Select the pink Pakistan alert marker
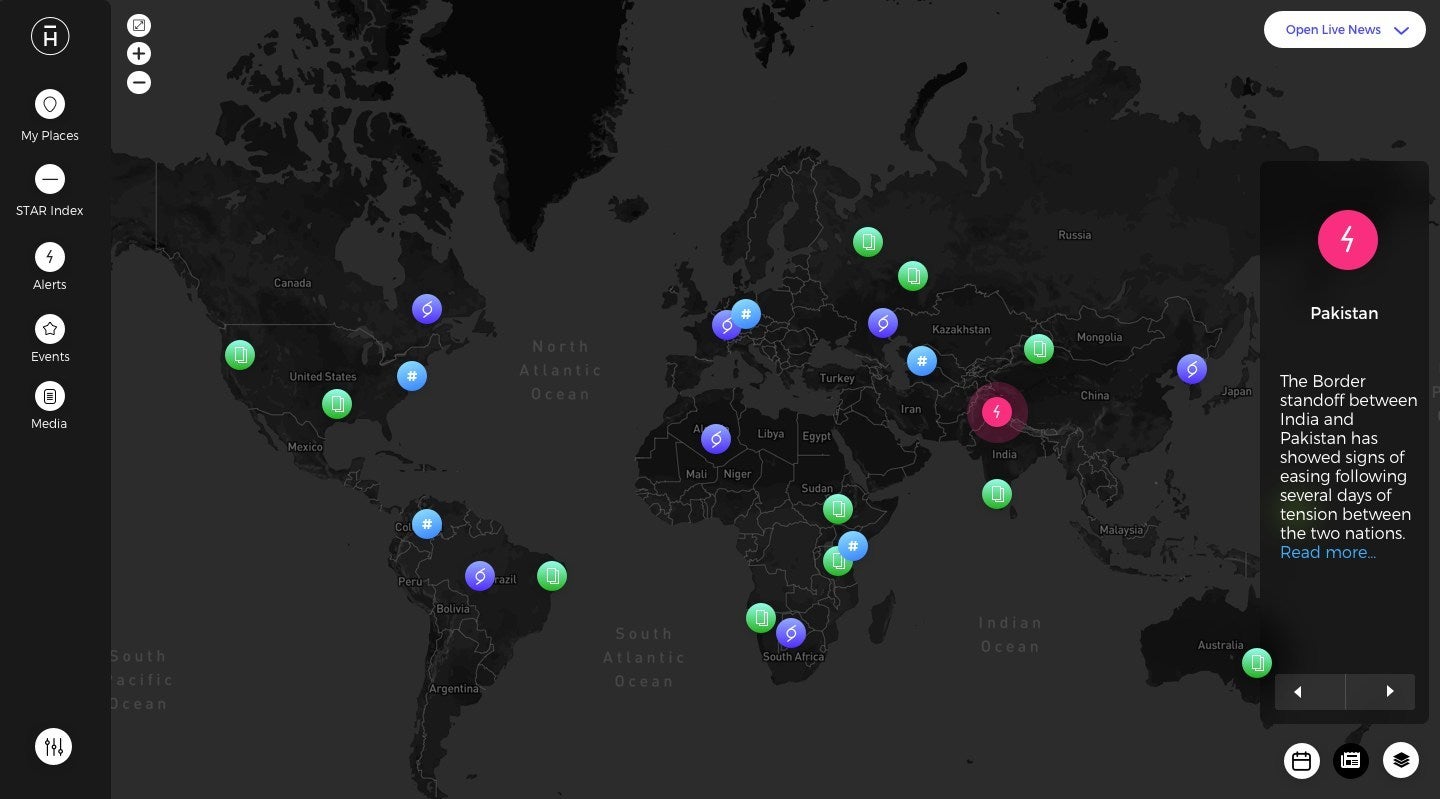This screenshot has width=1440, height=799. [x=996, y=412]
